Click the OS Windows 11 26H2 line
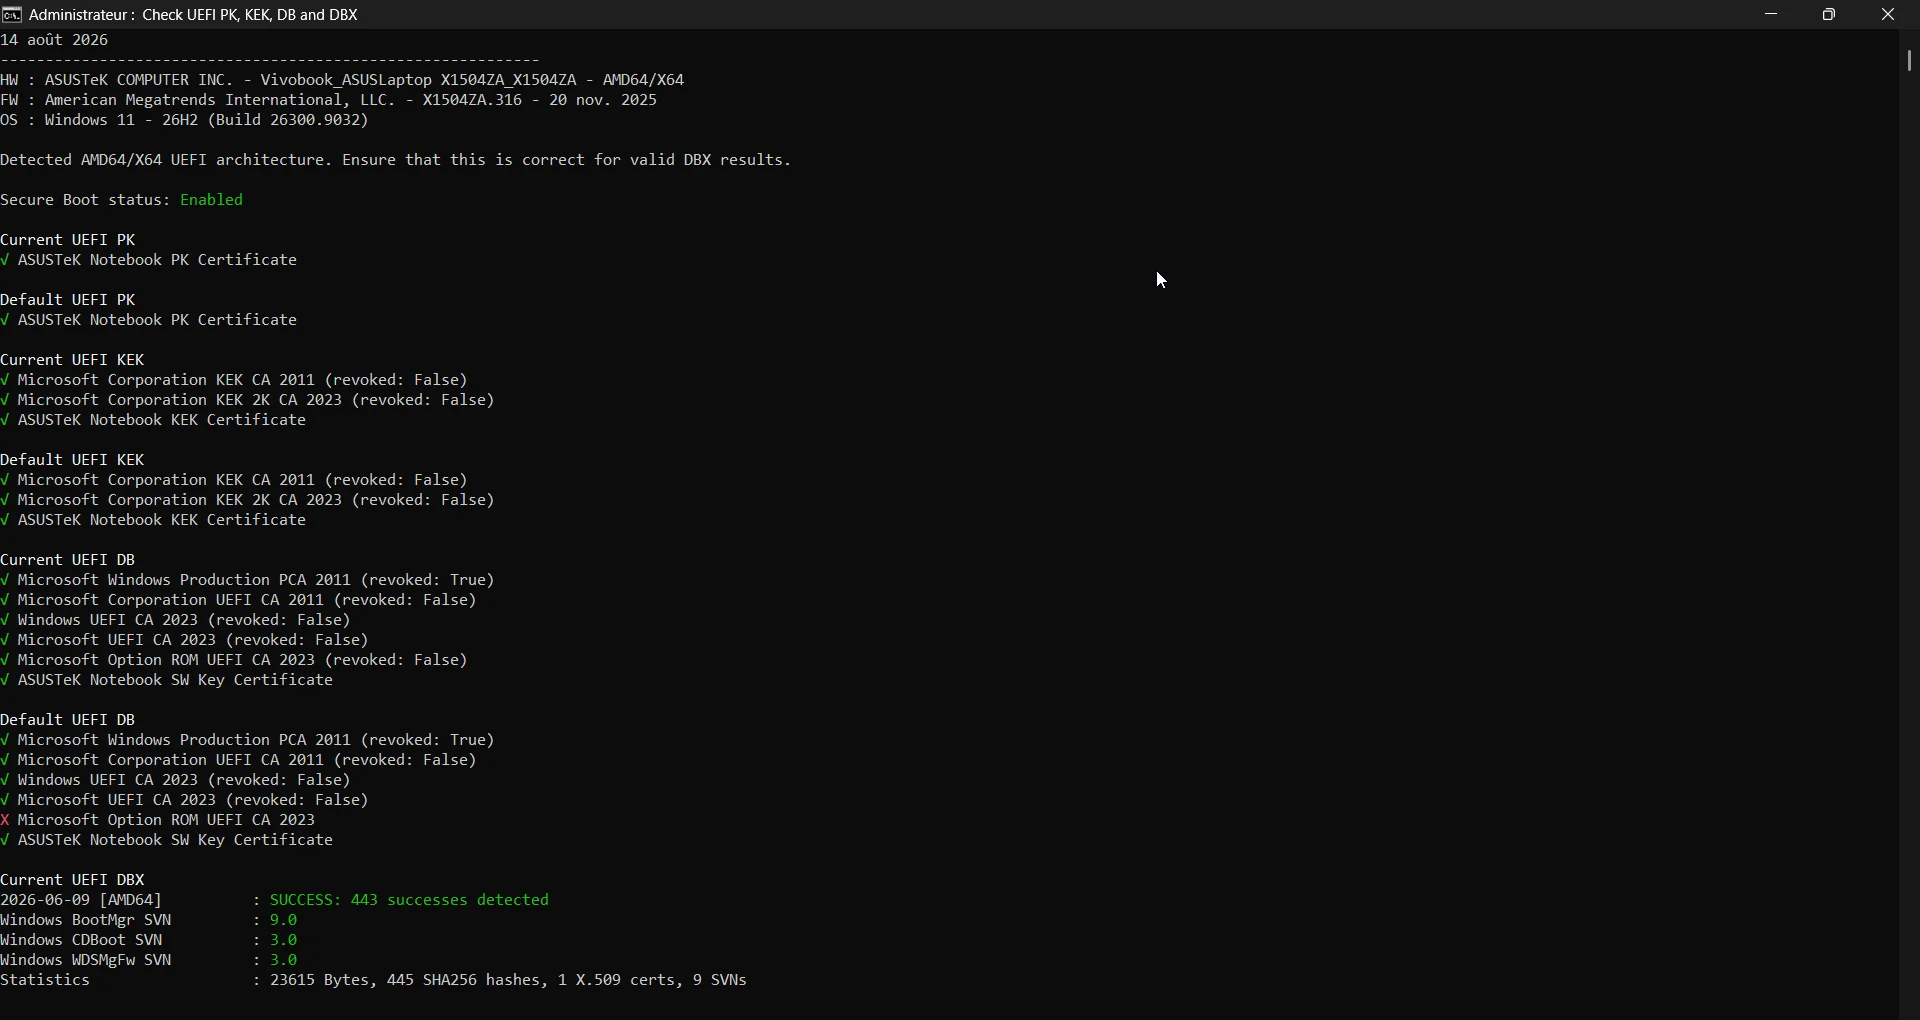 [185, 120]
